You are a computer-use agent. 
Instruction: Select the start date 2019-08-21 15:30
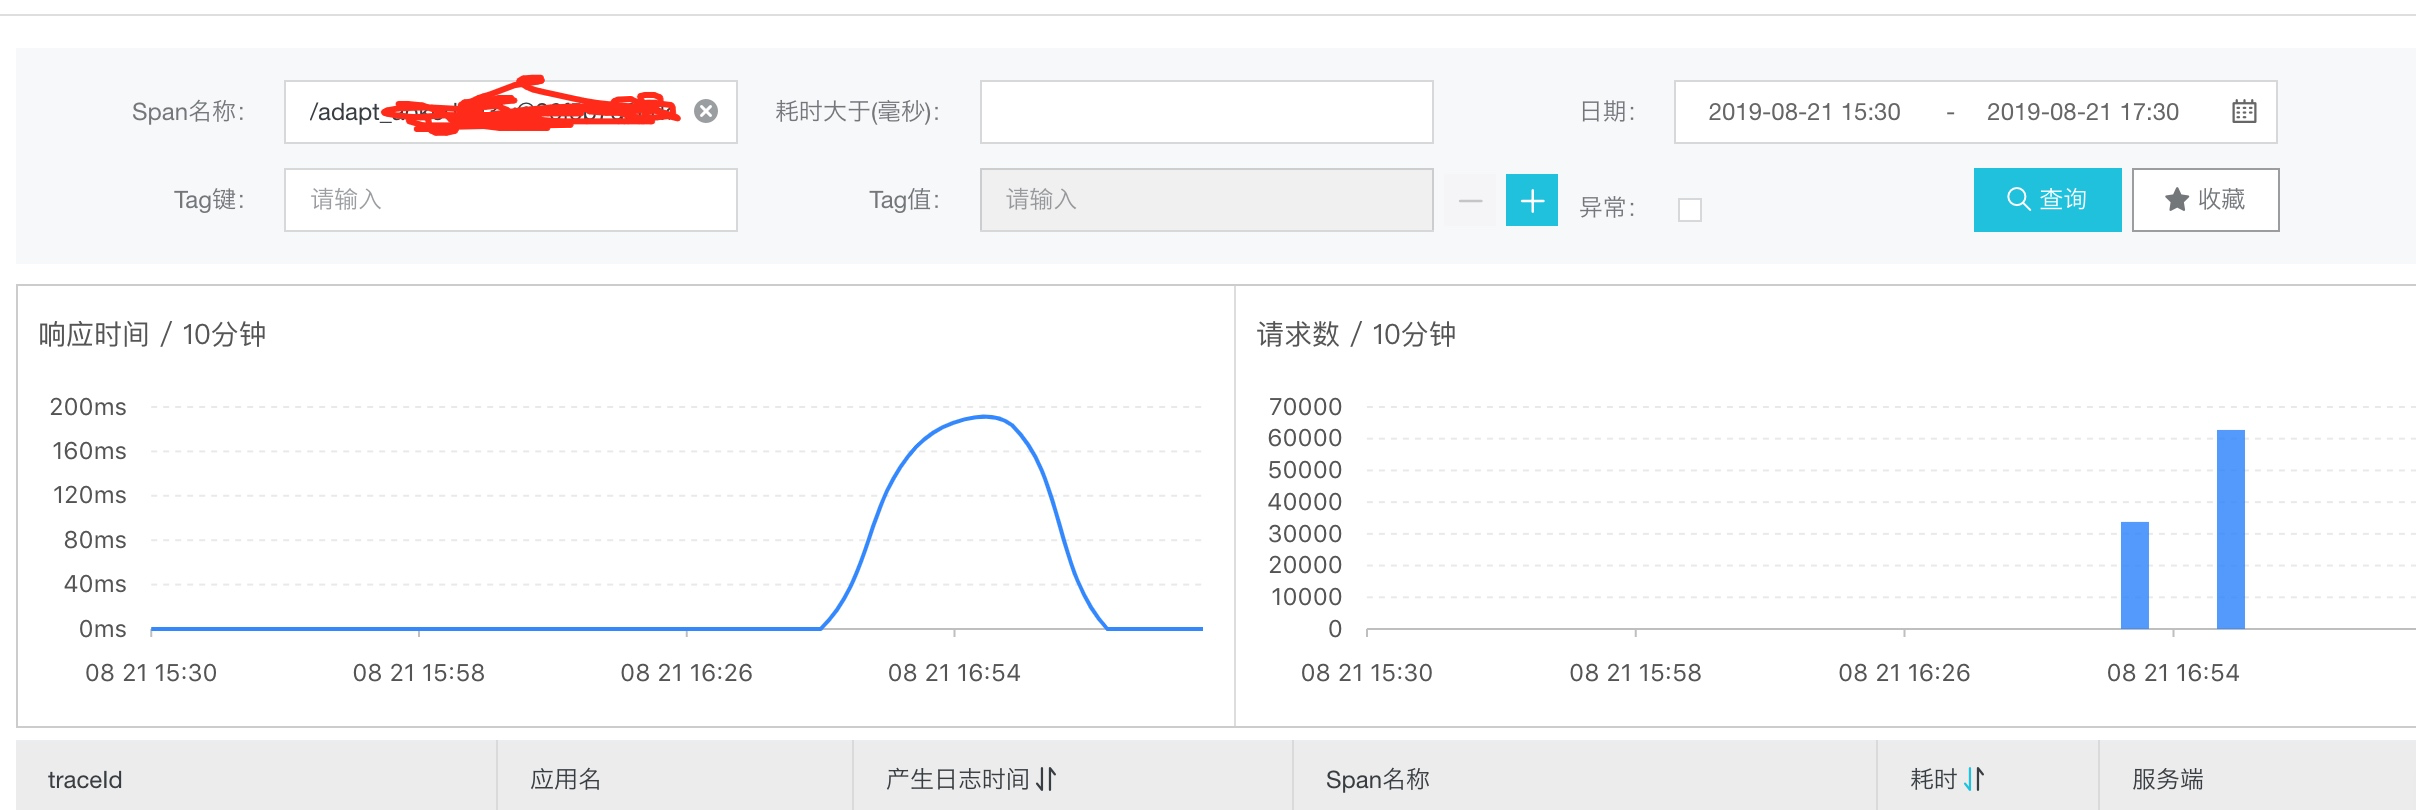point(1804,112)
